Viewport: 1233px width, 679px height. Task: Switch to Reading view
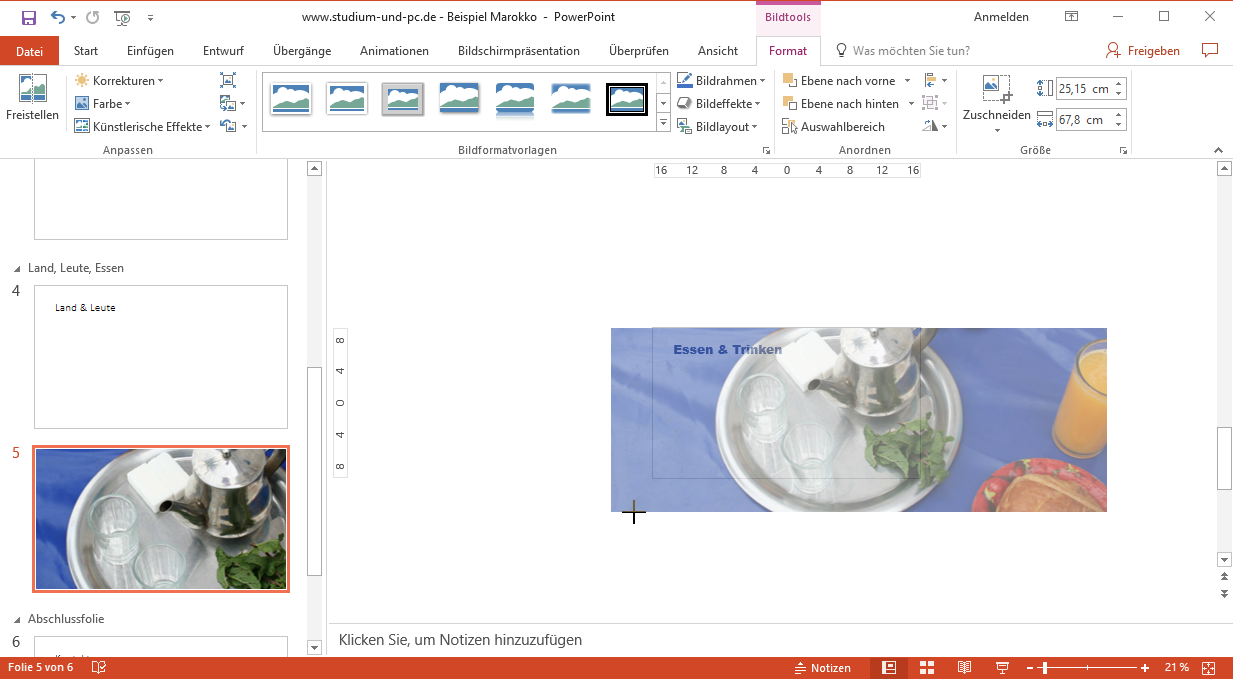964,668
